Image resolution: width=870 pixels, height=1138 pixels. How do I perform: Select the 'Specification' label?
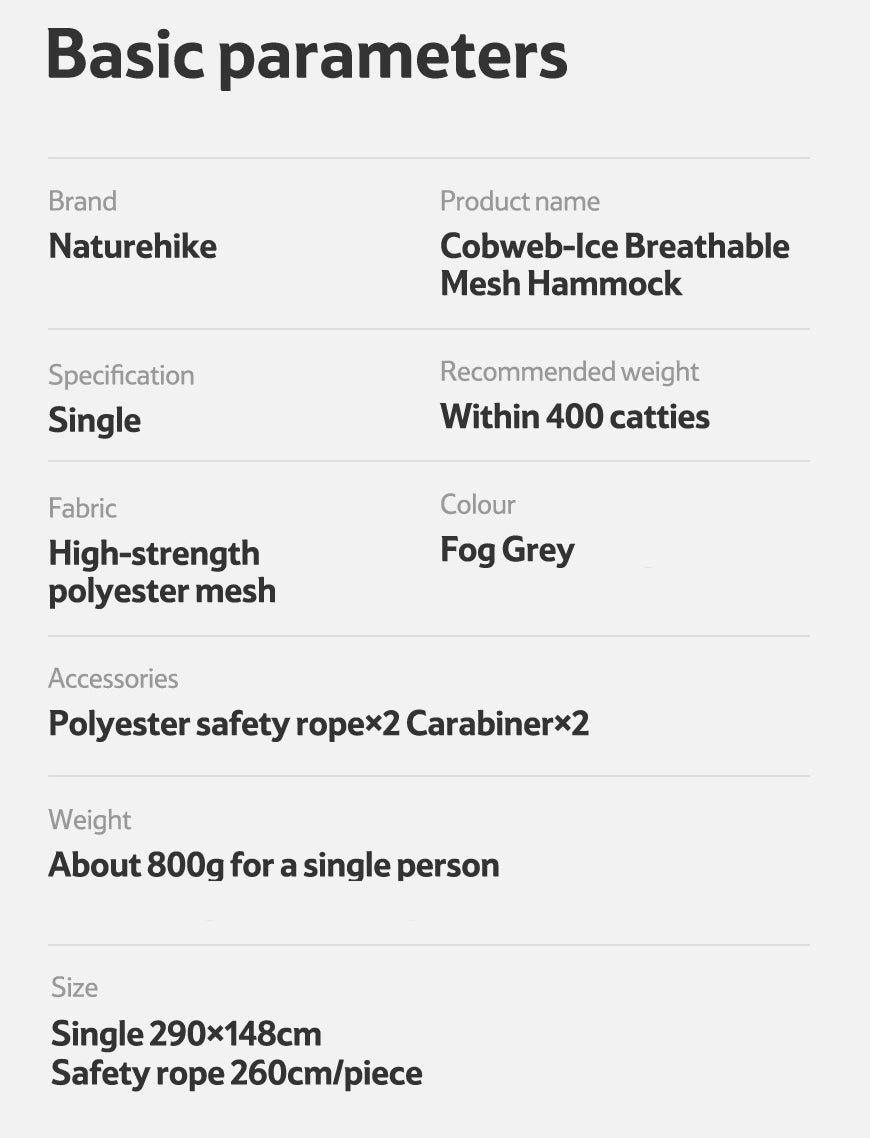[121, 375]
